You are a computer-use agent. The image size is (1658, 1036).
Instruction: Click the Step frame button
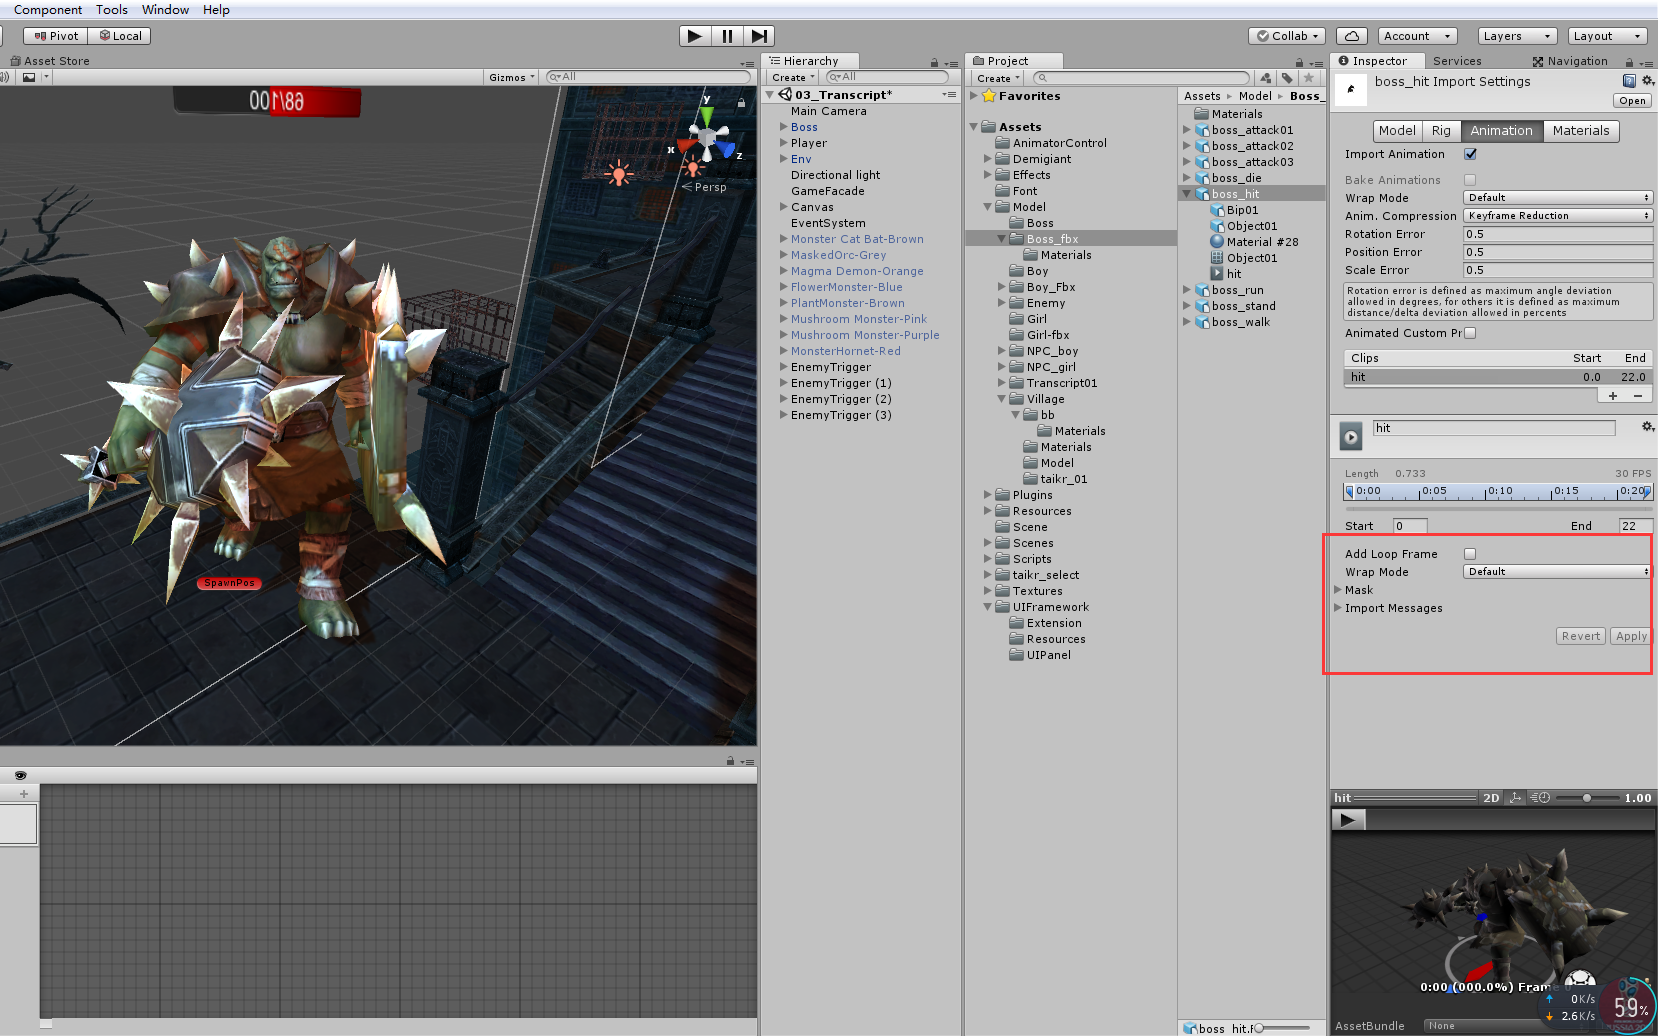click(760, 36)
